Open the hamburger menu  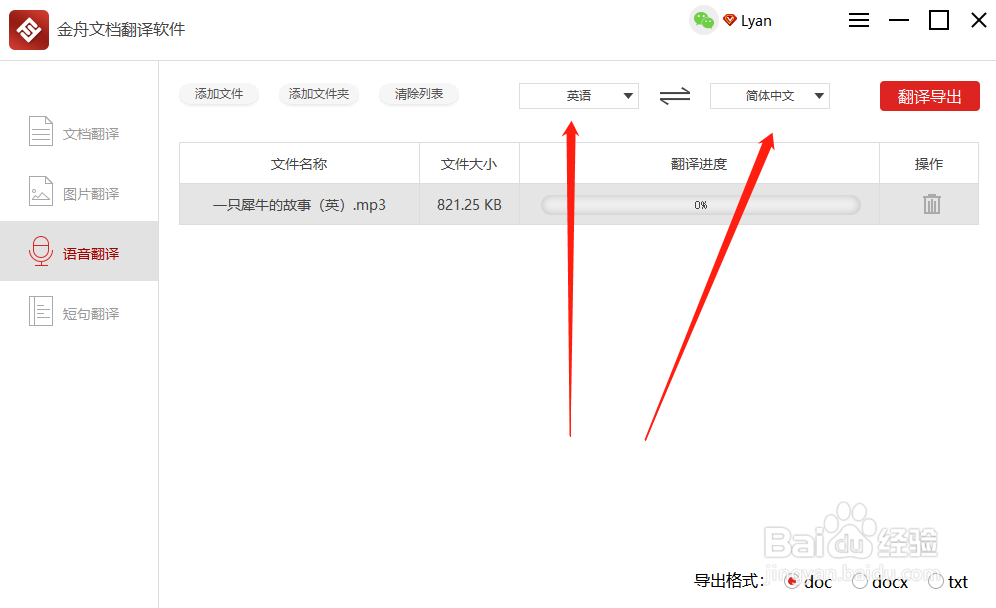[859, 19]
